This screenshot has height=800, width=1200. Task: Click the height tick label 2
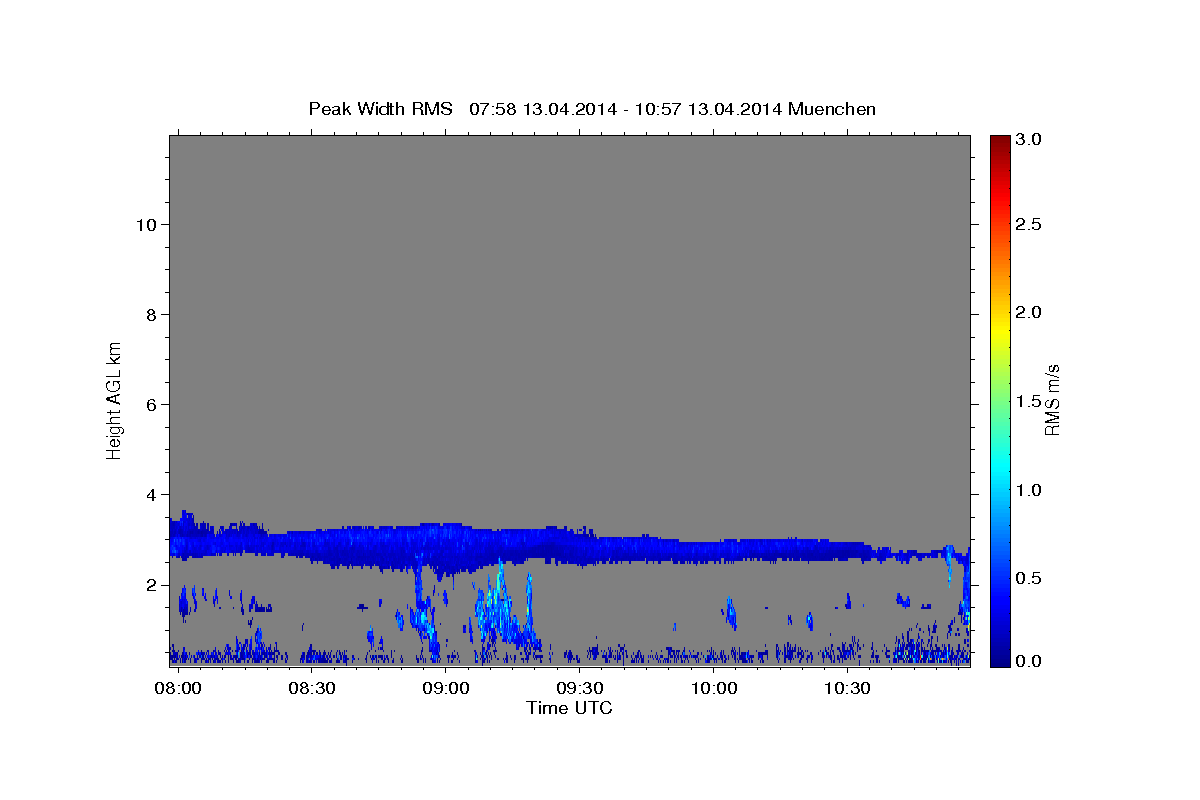point(153,584)
